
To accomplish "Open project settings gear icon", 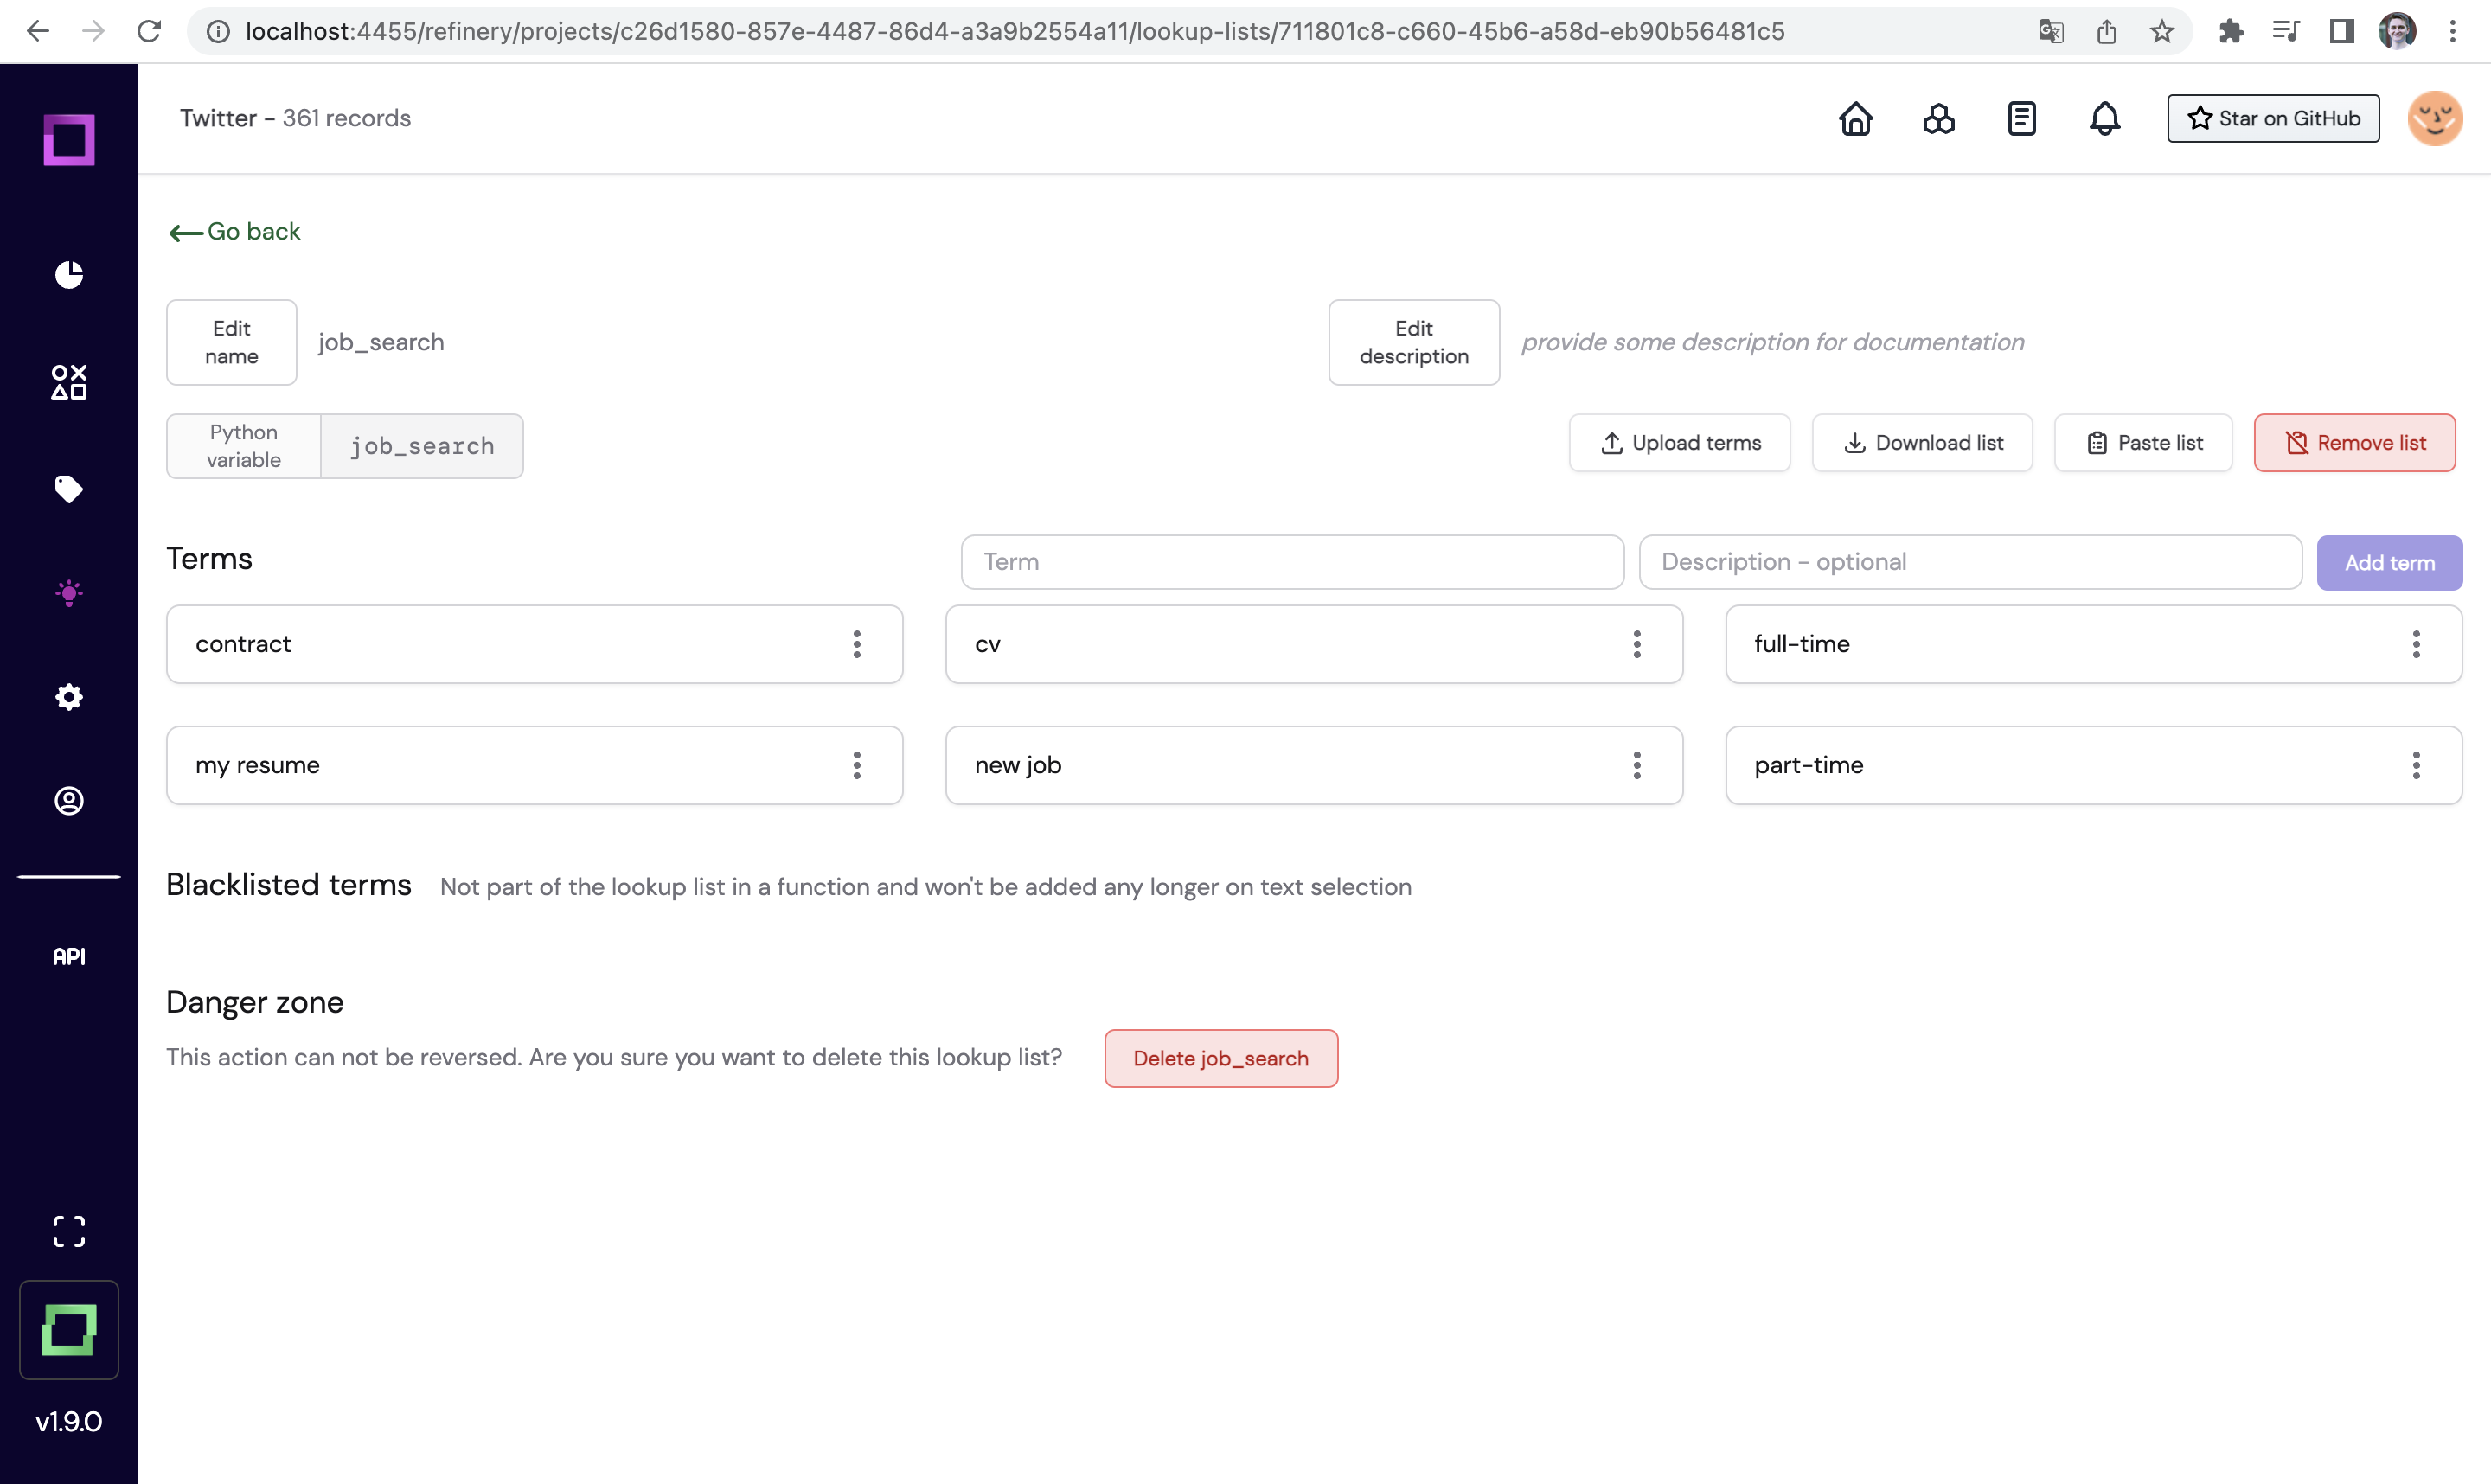I will coord(69,697).
